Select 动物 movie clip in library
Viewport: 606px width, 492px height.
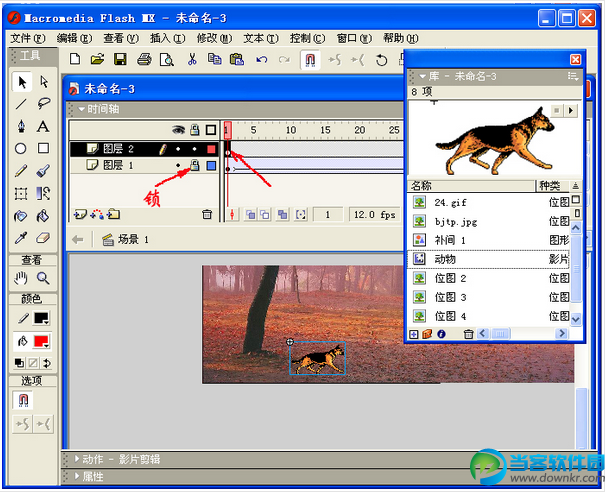[489, 259]
